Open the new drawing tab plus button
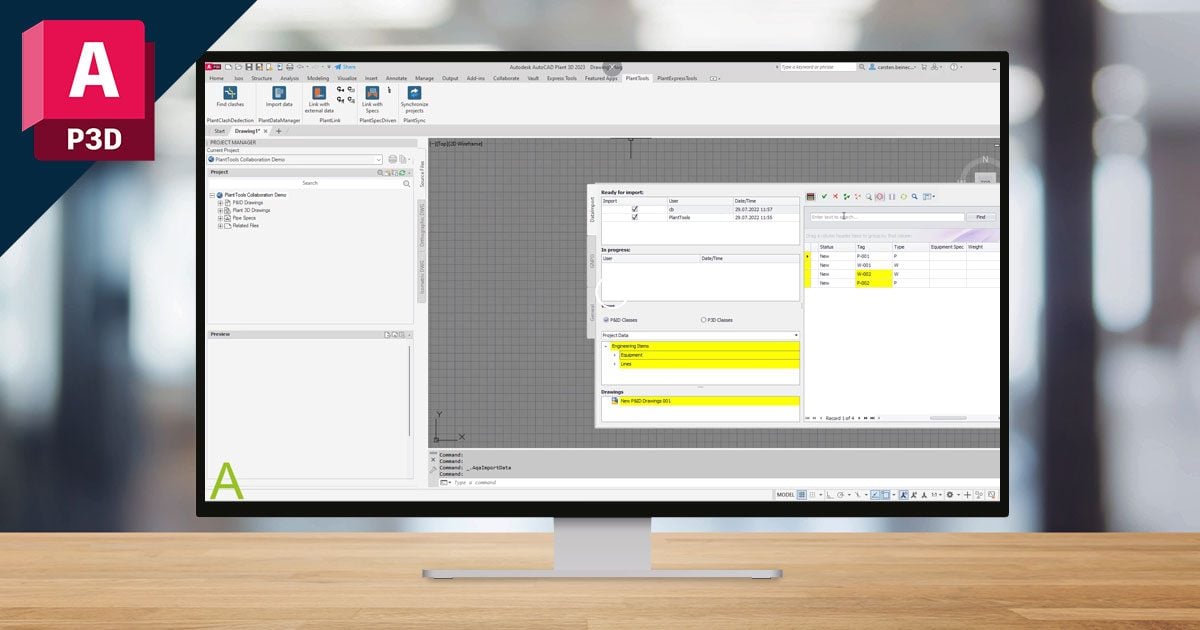 pyautogui.click(x=279, y=131)
